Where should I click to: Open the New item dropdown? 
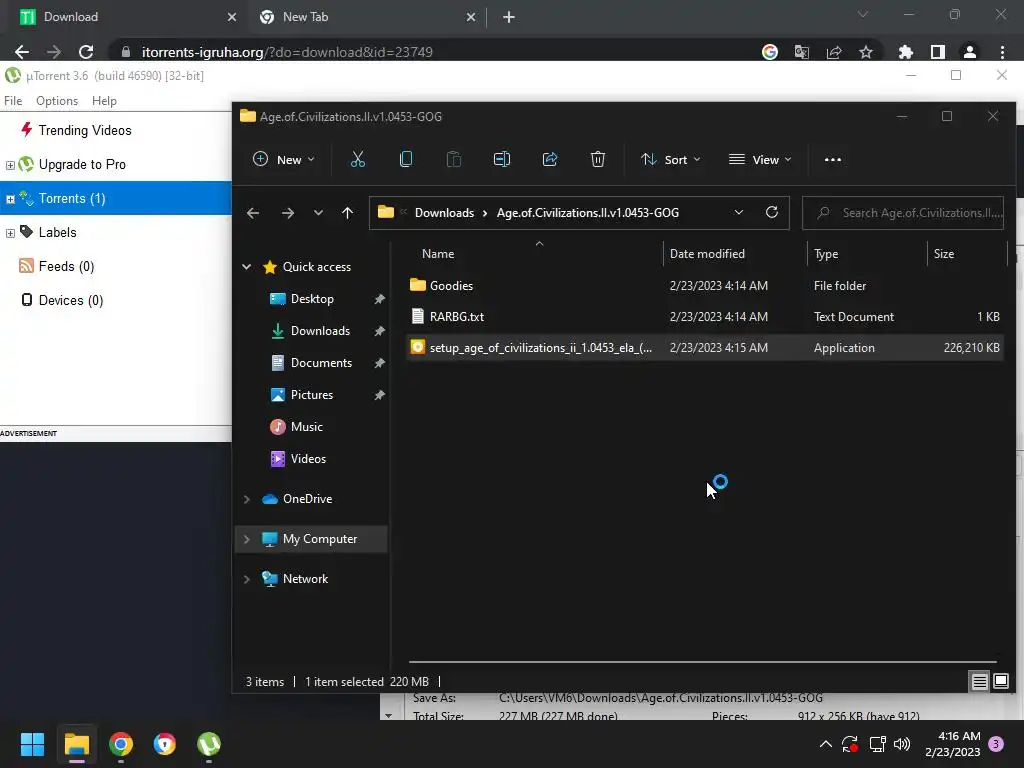[283, 159]
